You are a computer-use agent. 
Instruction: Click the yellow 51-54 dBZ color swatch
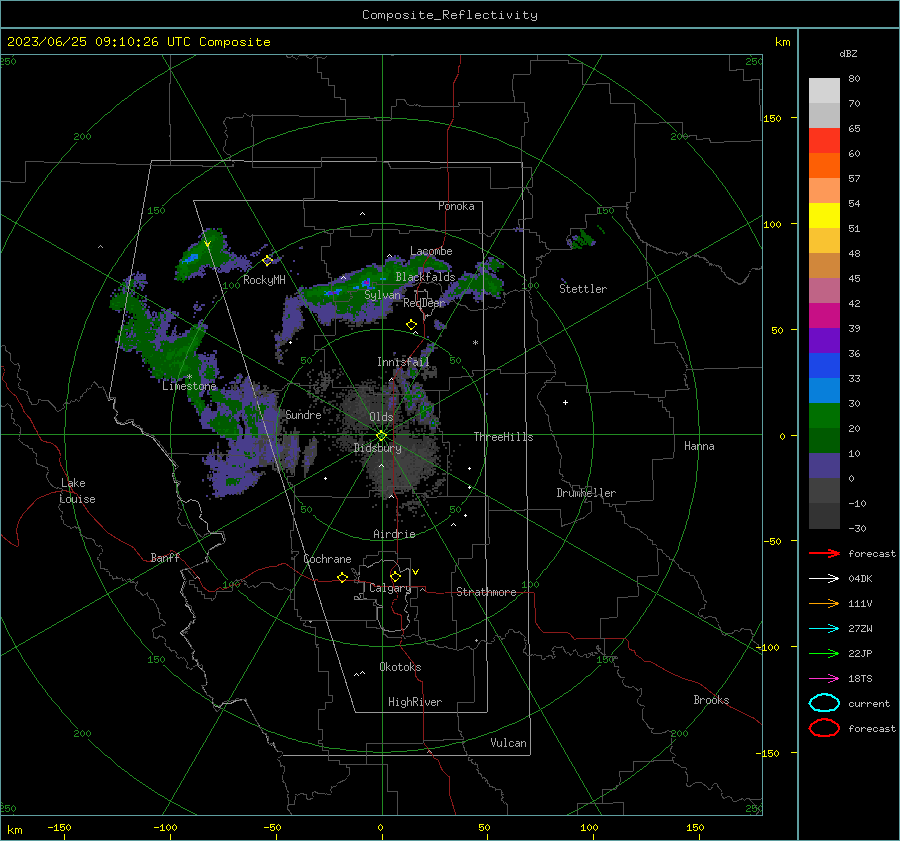click(x=824, y=216)
